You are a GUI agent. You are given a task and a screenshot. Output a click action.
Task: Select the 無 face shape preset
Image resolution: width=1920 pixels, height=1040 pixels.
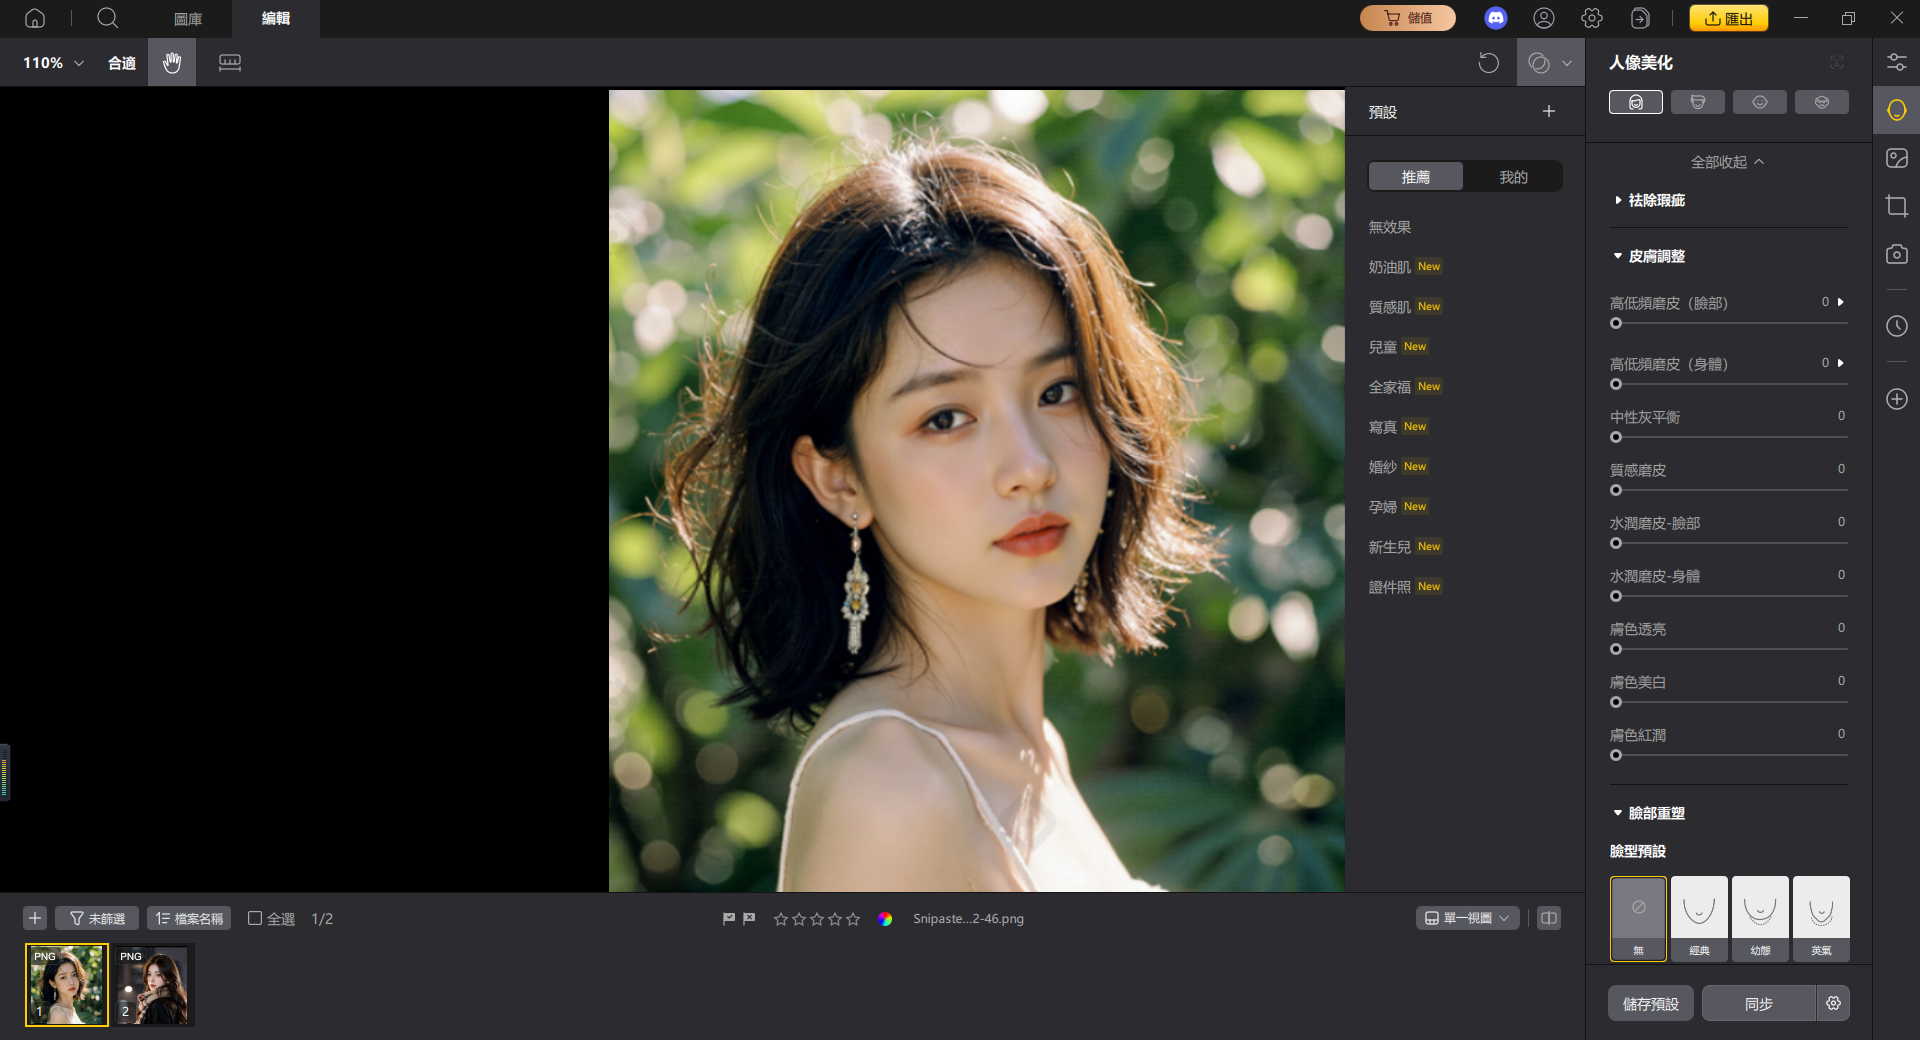pyautogui.click(x=1638, y=918)
